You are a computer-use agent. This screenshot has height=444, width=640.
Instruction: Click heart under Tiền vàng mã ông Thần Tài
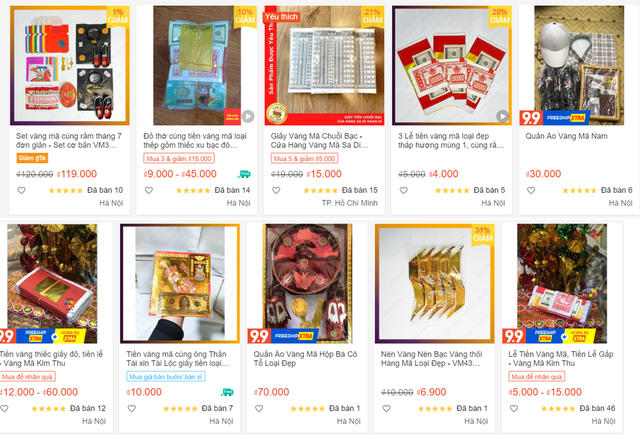(x=131, y=408)
